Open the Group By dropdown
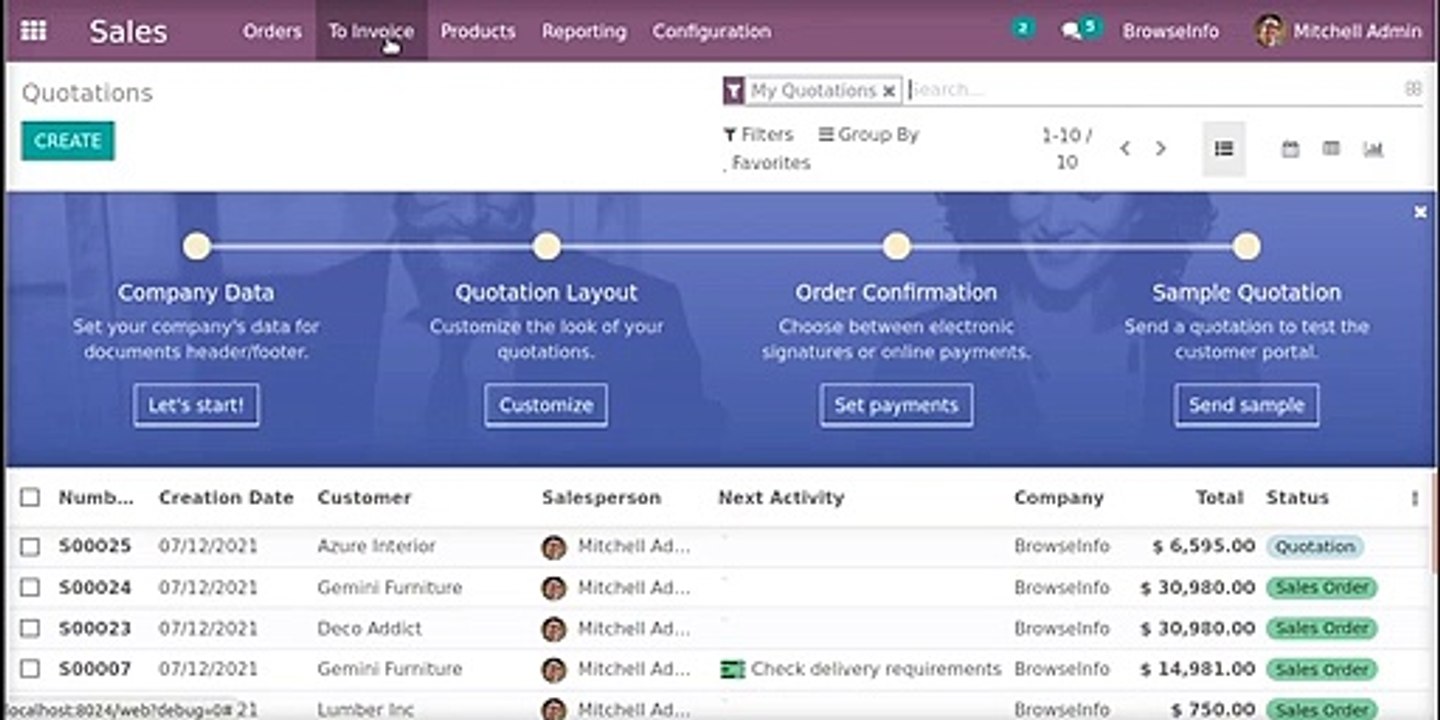 [868, 134]
